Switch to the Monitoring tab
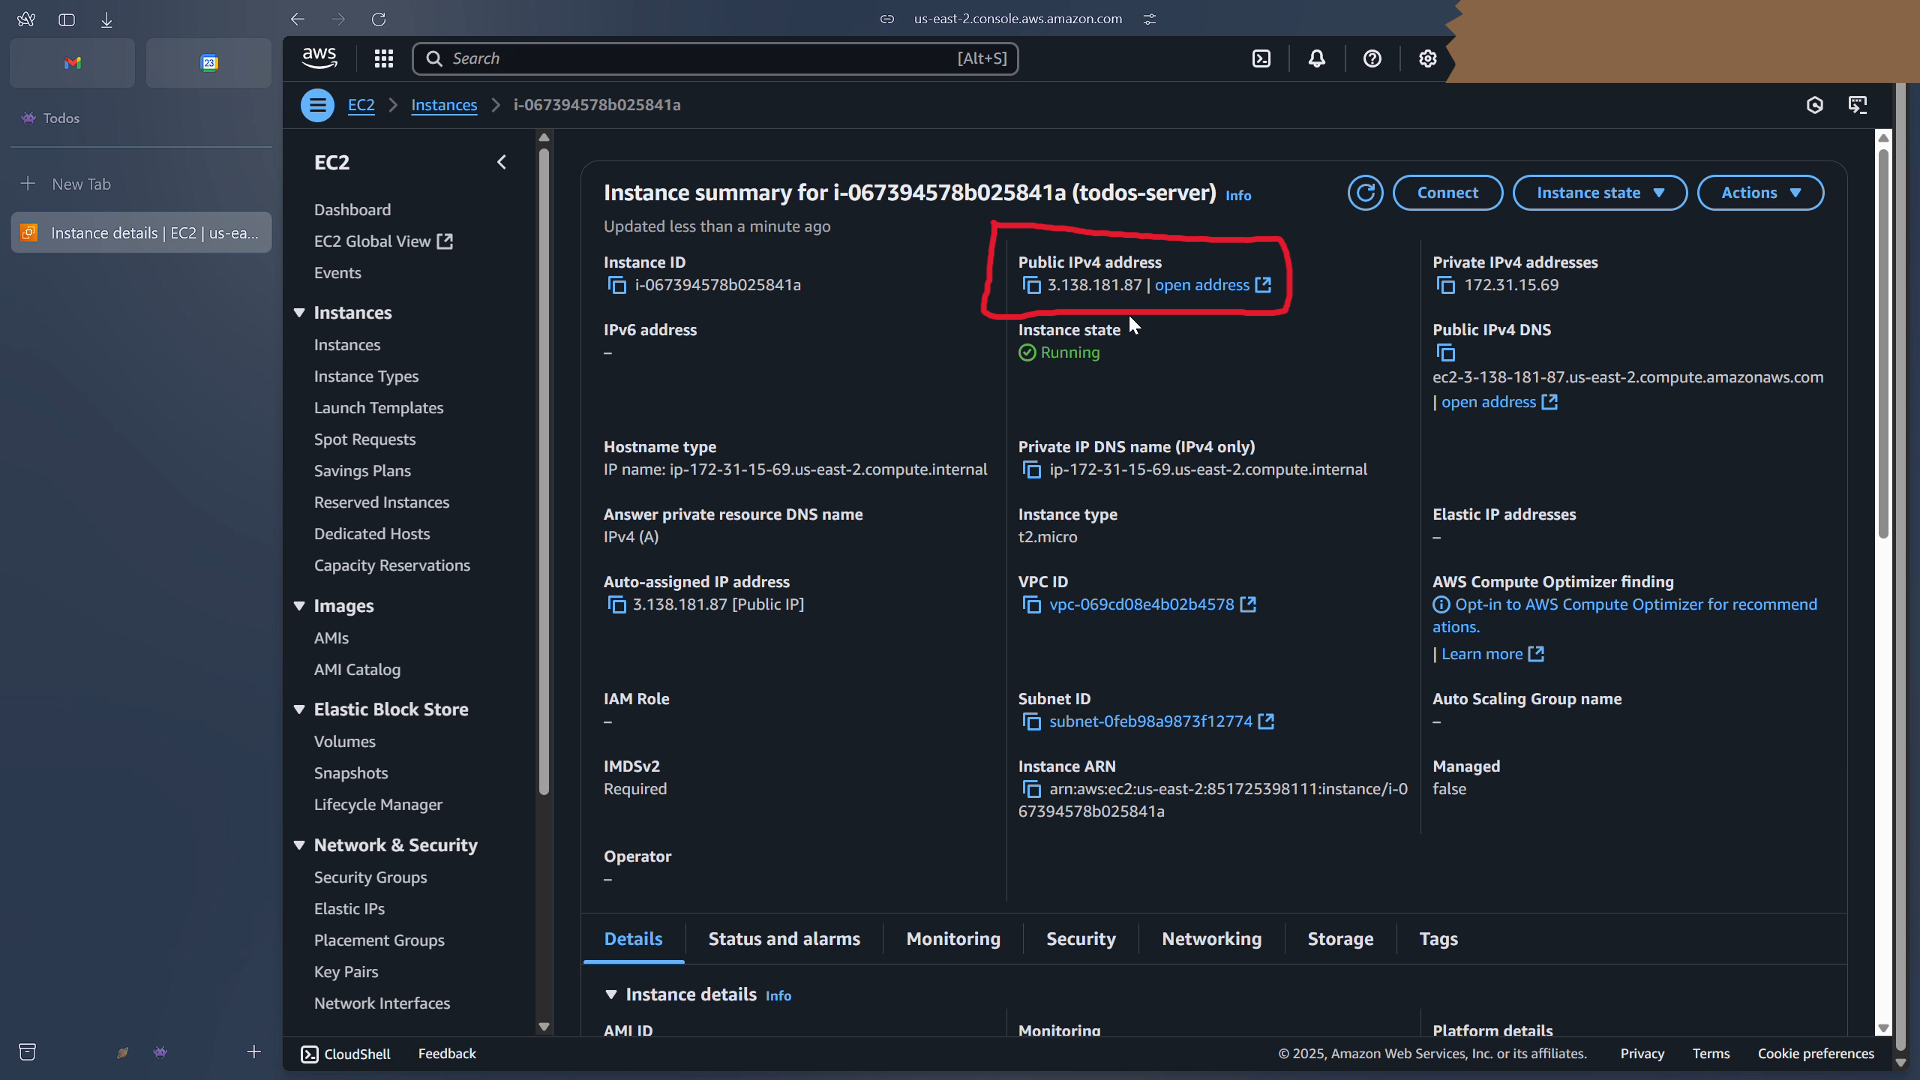 953,939
